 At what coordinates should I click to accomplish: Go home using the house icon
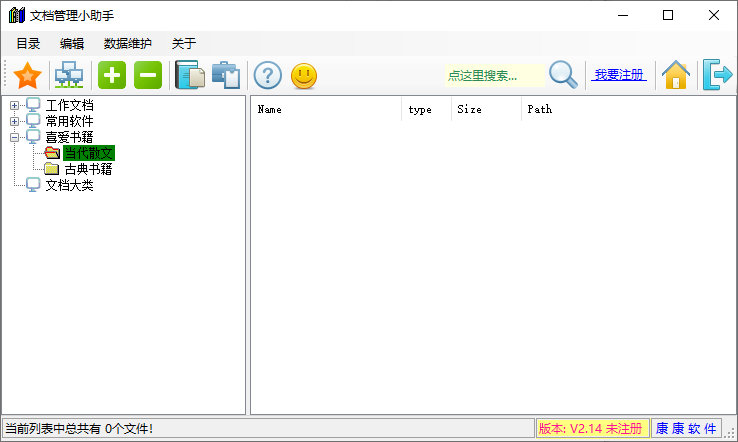point(676,75)
